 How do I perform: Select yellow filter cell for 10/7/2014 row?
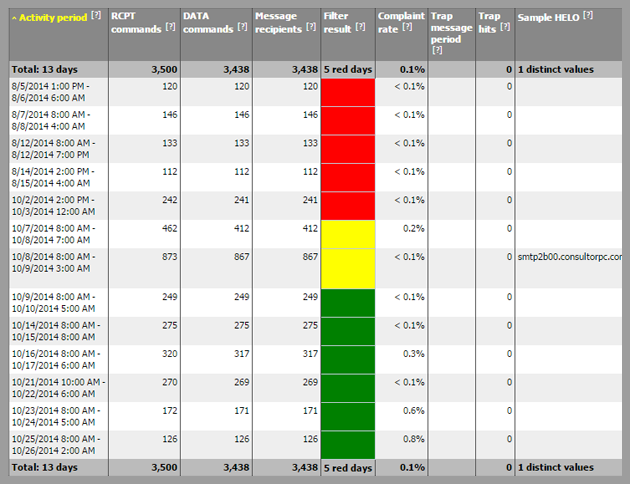[x=348, y=235]
